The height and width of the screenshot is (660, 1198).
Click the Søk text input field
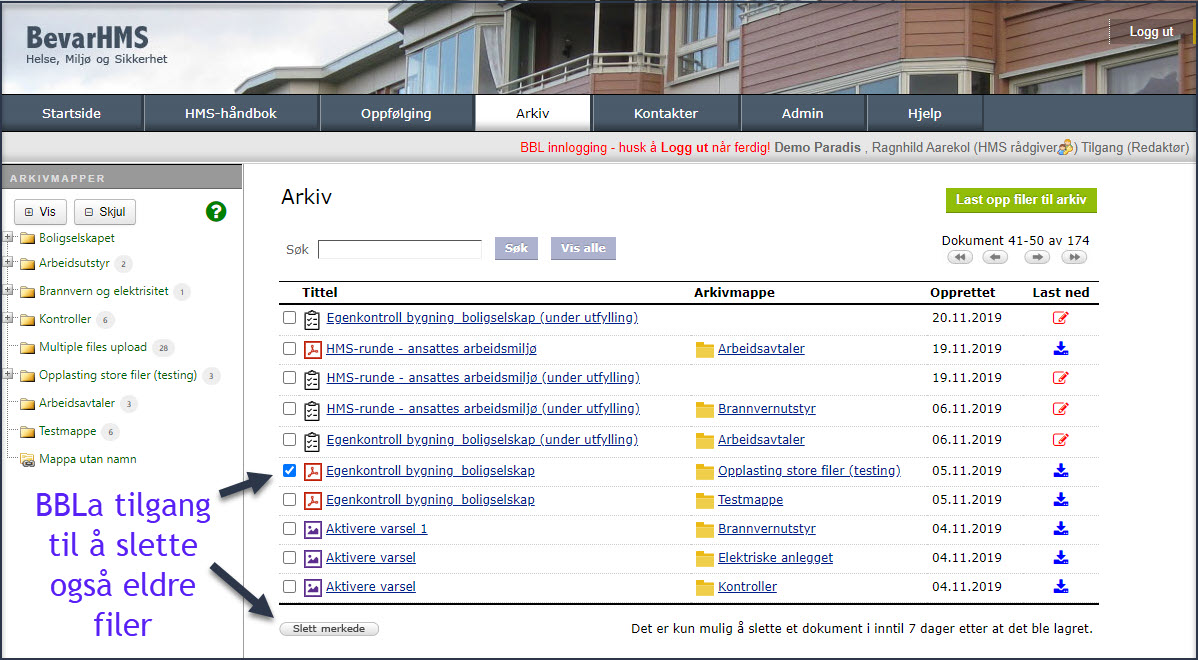[399, 249]
